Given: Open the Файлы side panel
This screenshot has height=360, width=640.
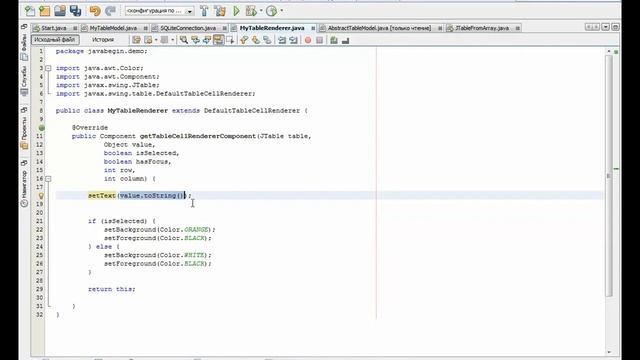Looking at the screenshot, I should [x=24, y=47].
